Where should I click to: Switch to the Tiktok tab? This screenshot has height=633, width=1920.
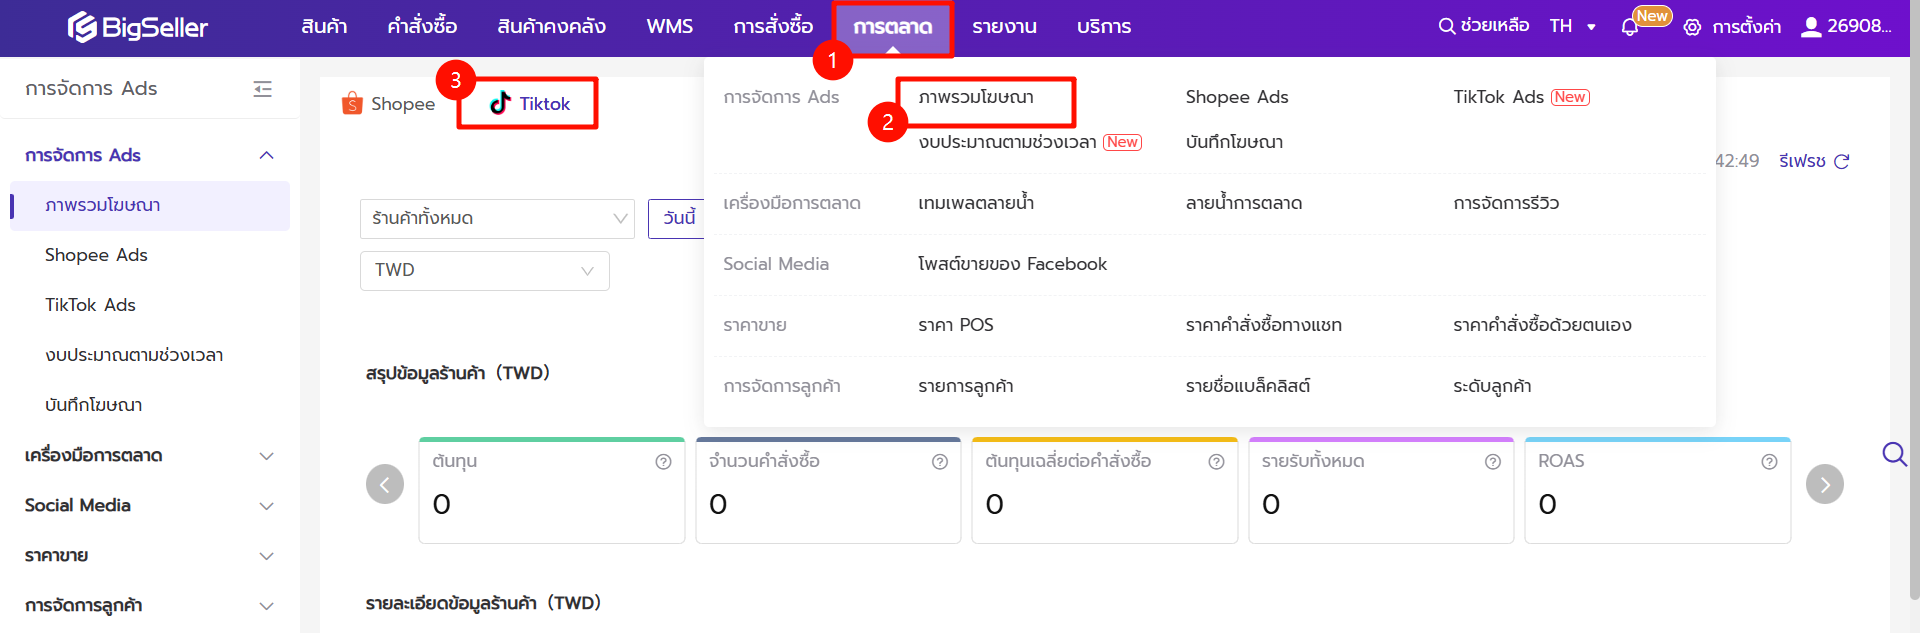pos(529,104)
